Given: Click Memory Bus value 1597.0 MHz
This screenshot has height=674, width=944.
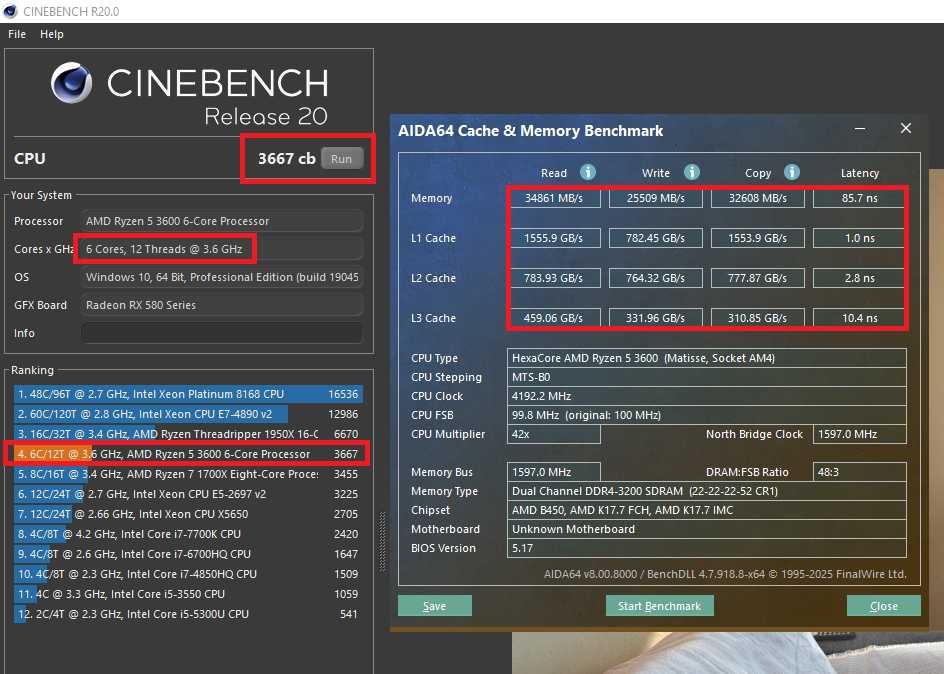Looking at the screenshot, I should pyautogui.click(x=554, y=472).
